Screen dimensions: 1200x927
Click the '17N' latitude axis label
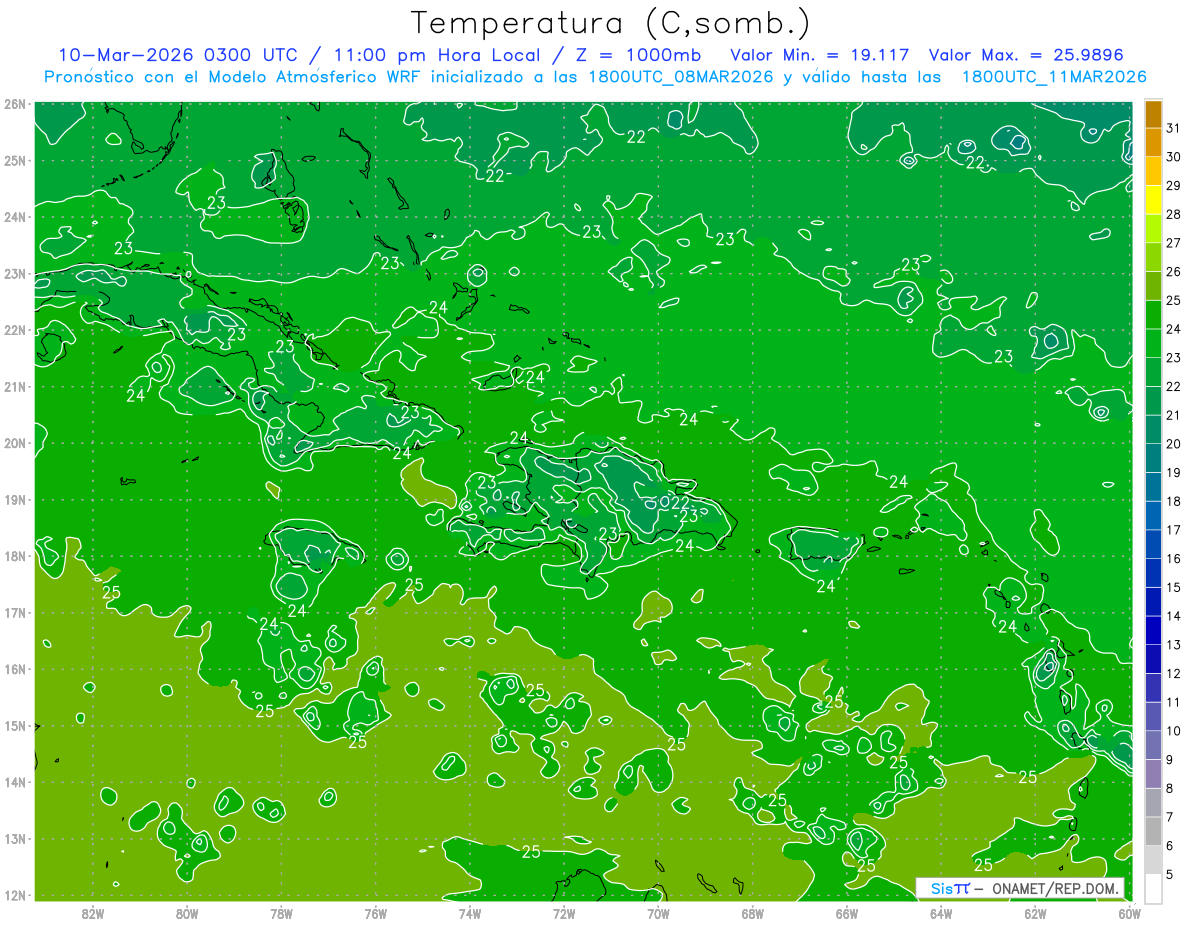(16, 612)
